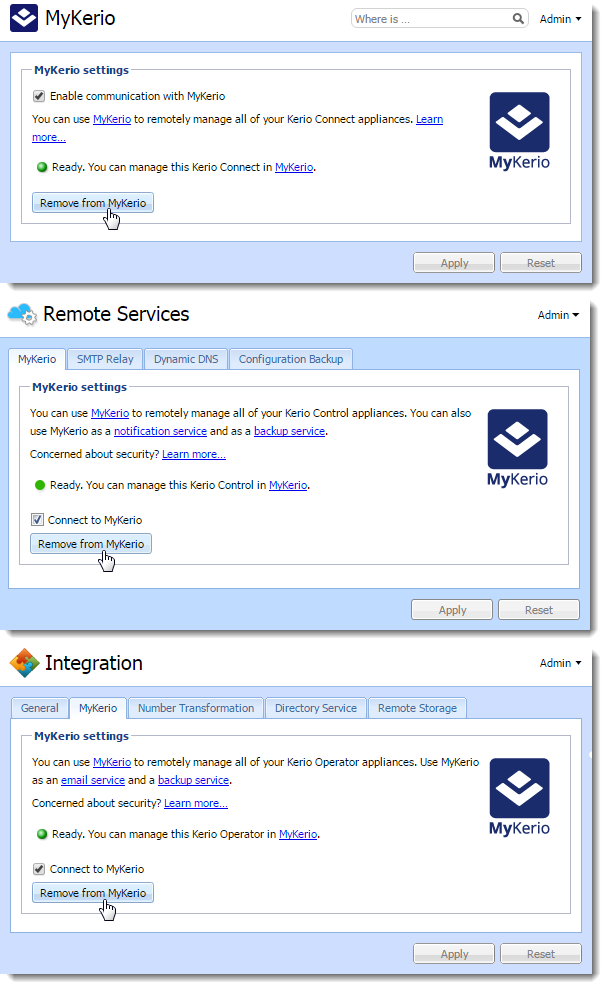Toggle Connect to MyKerio checkbox in Integration

39,869
